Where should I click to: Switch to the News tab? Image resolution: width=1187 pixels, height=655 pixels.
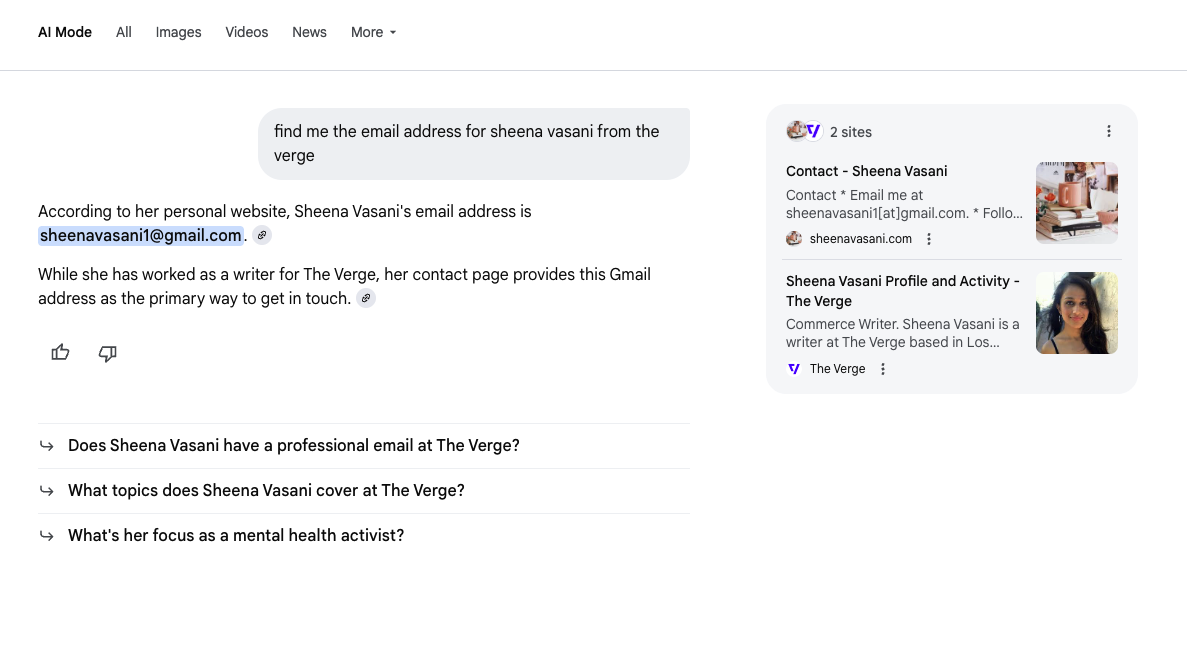click(x=309, y=32)
